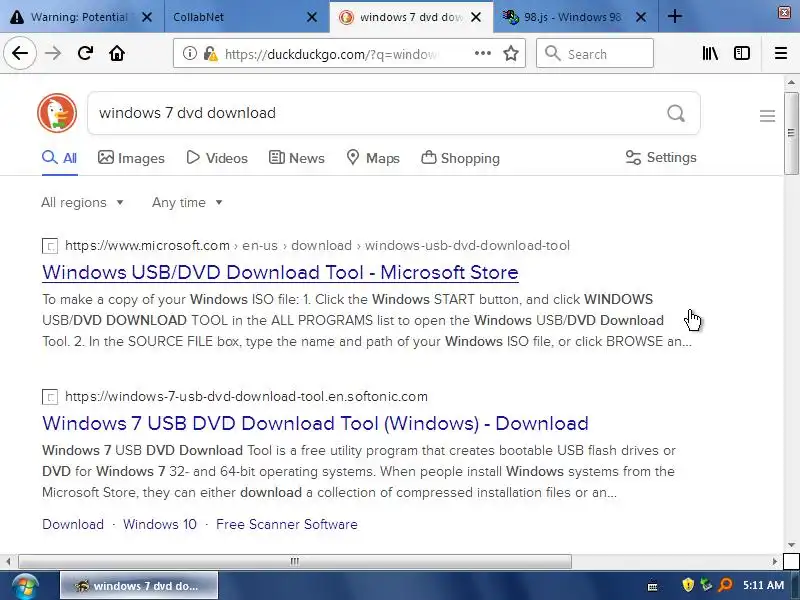The height and width of the screenshot is (600, 800).
Task: Click the toolbar Search box
Action: tap(595, 53)
